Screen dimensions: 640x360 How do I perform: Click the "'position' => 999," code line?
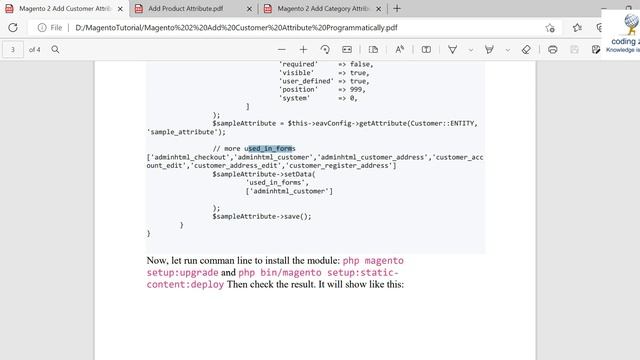click(x=322, y=89)
